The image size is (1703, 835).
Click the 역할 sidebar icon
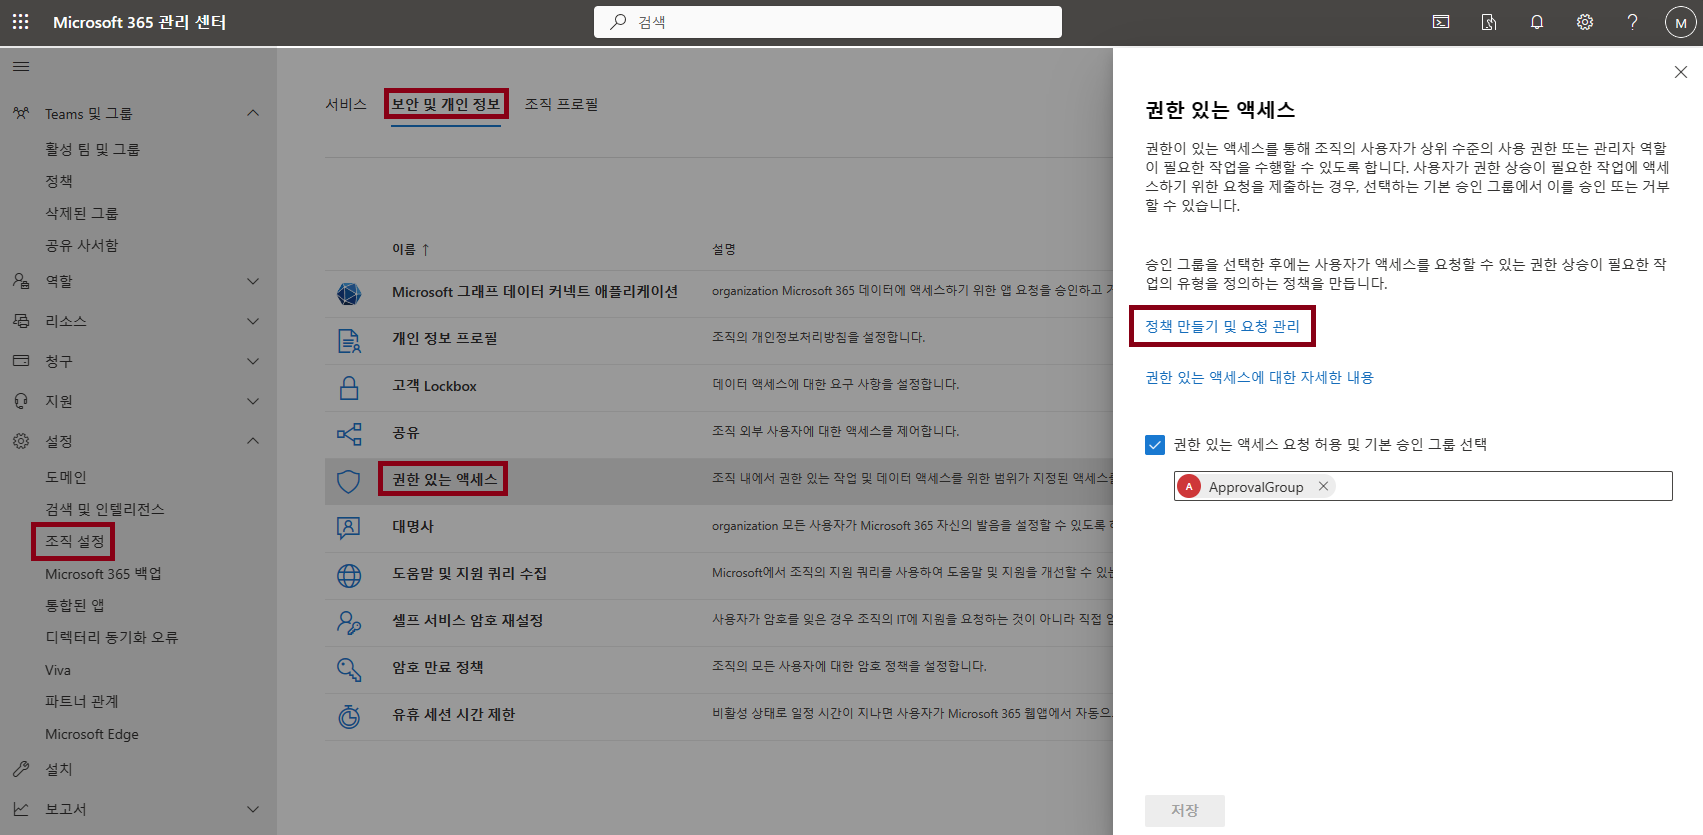pos(21,281)
